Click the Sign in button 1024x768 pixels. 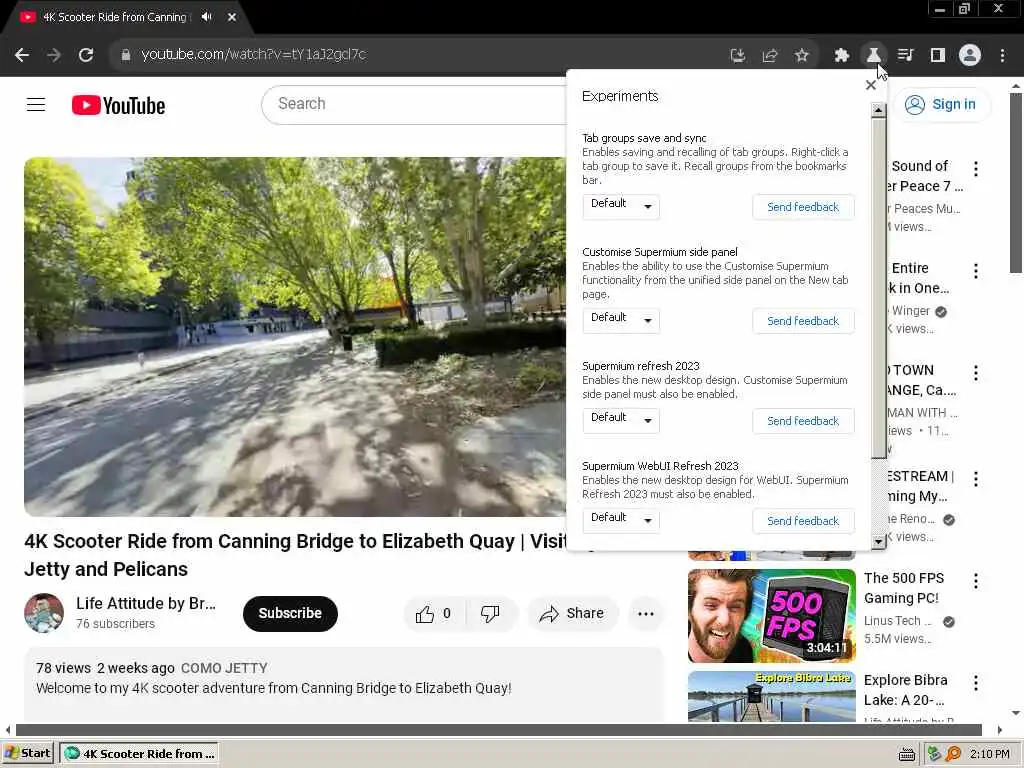pyautogui.click(x=942, y=104)
